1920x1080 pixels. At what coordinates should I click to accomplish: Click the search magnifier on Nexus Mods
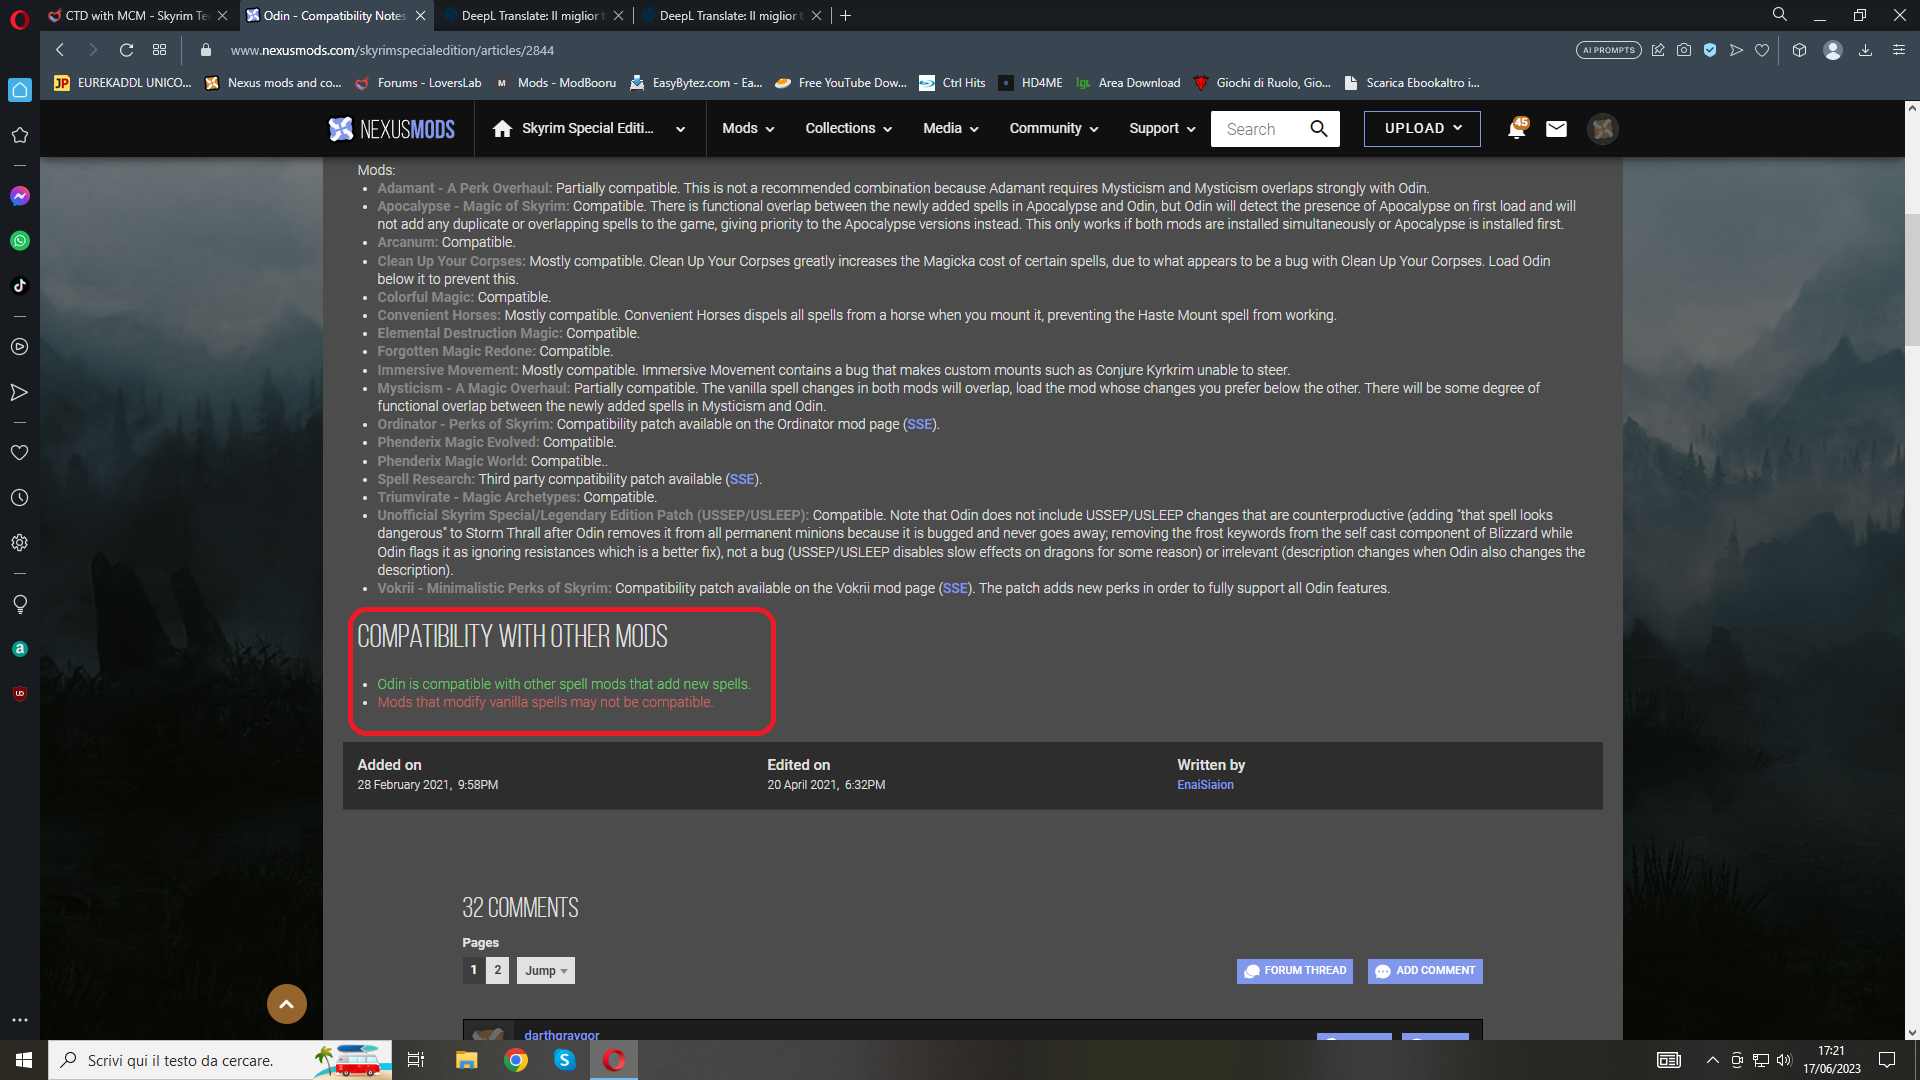pos(1319,129)
